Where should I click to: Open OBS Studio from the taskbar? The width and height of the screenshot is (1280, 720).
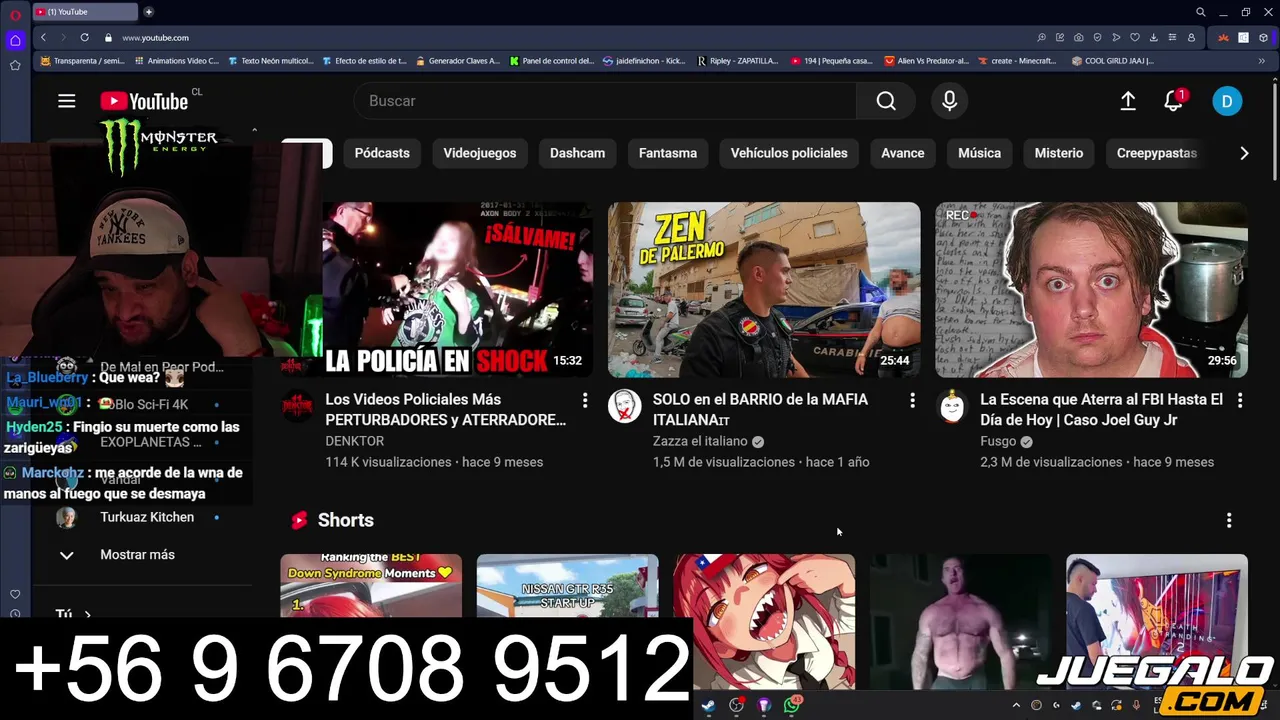[736, 705]
